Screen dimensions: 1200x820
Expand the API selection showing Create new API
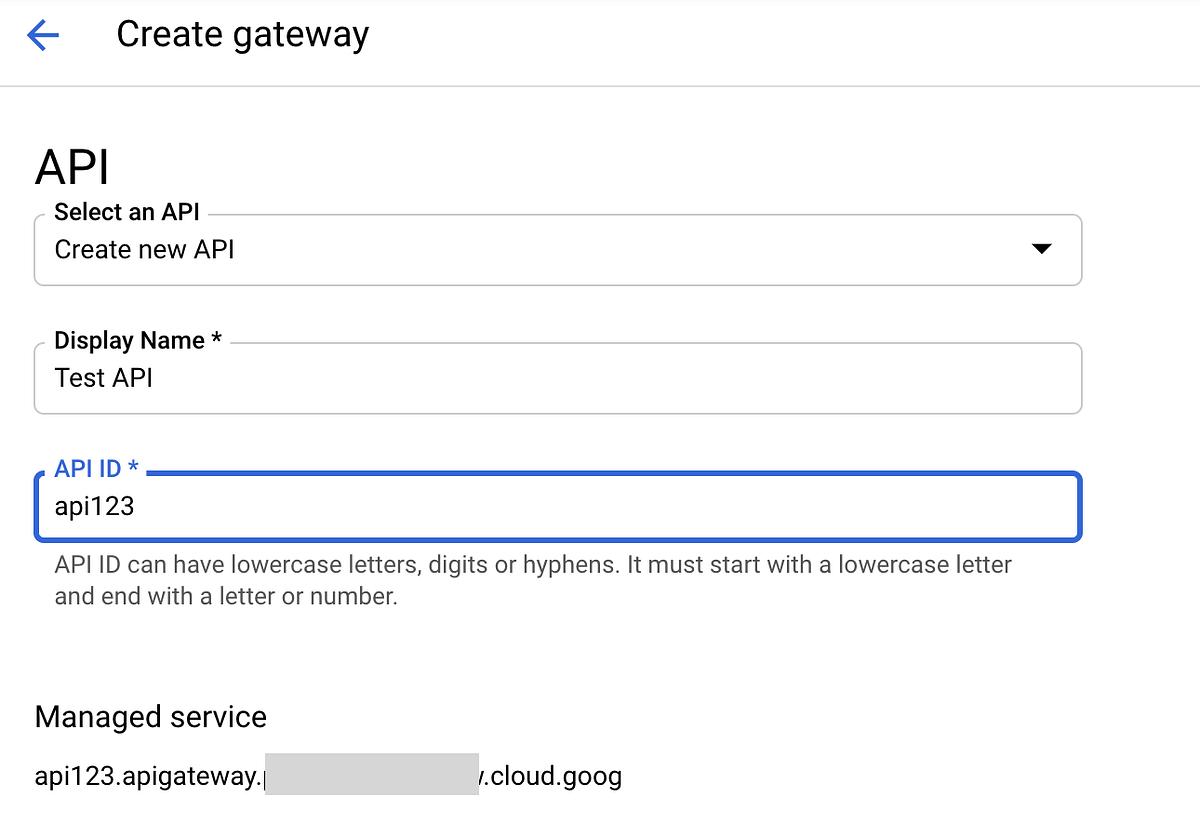[x=558, y=250]
